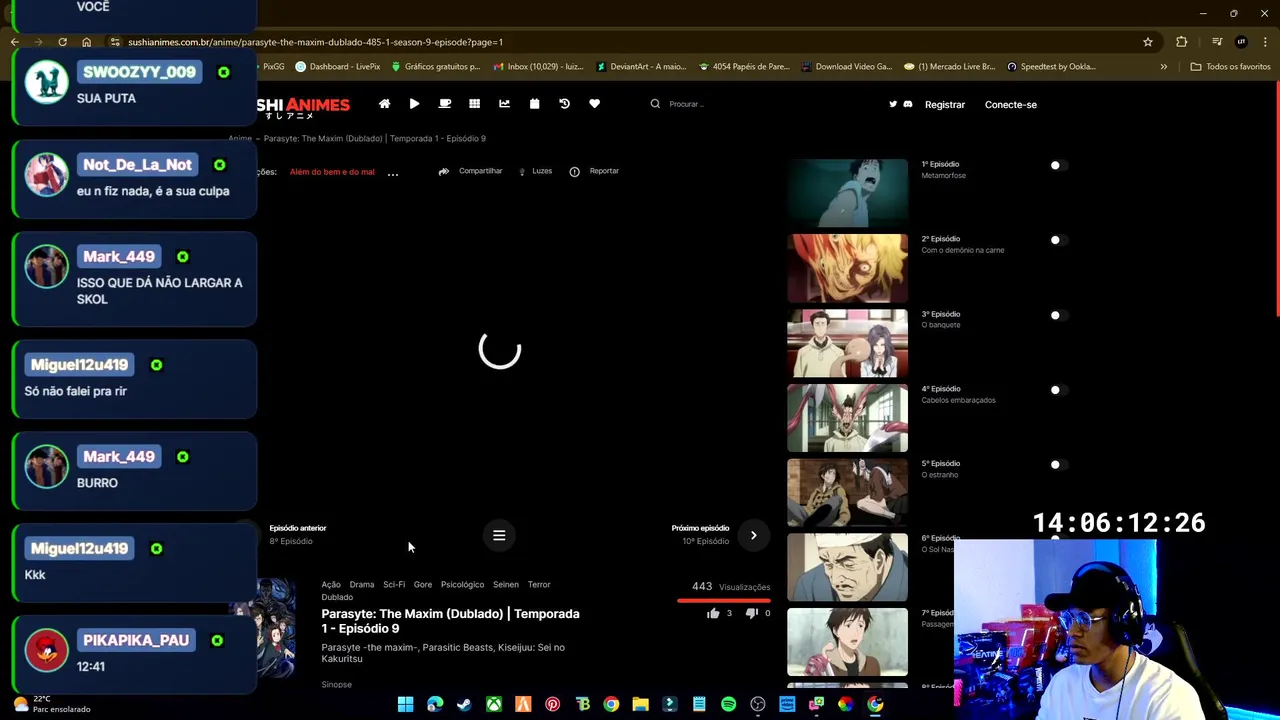Expand the three-dots options menu
The height and width of the screenshot is (720, 1280).
[x=393, y=173]
